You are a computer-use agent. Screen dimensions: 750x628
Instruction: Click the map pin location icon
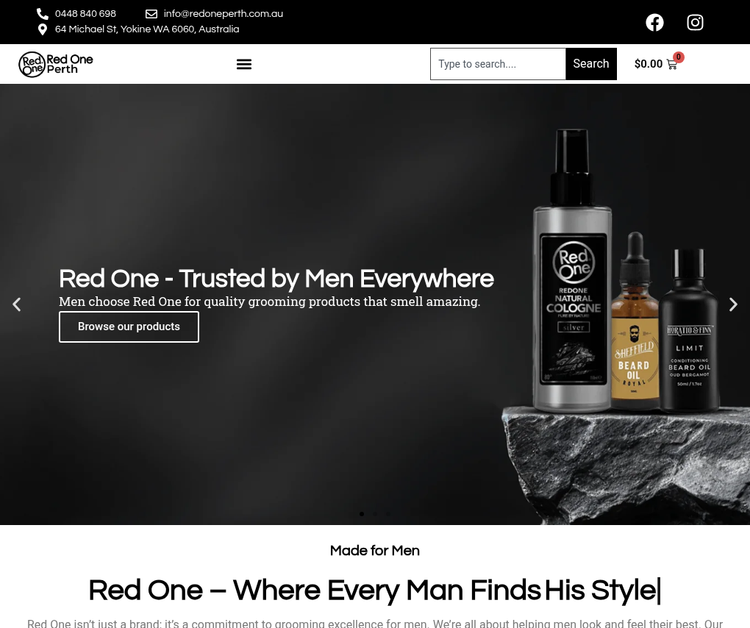pyautogui.click(x=43, y=30)
